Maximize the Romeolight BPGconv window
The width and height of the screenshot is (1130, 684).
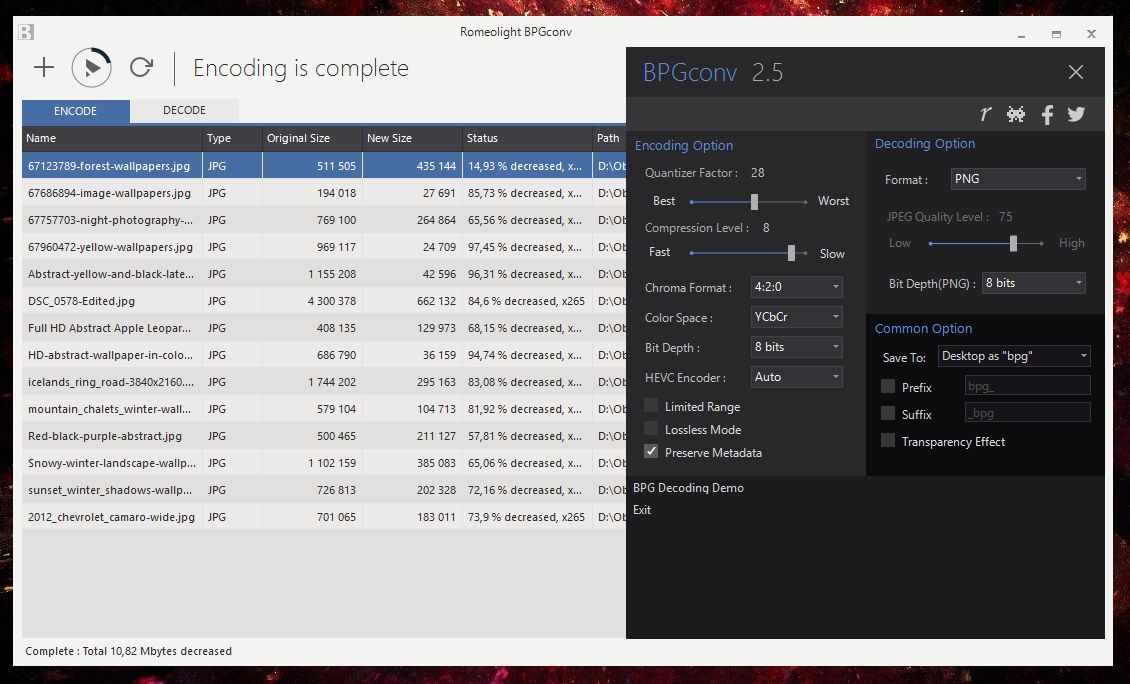pyautogui.click(x=1056, y=34)
